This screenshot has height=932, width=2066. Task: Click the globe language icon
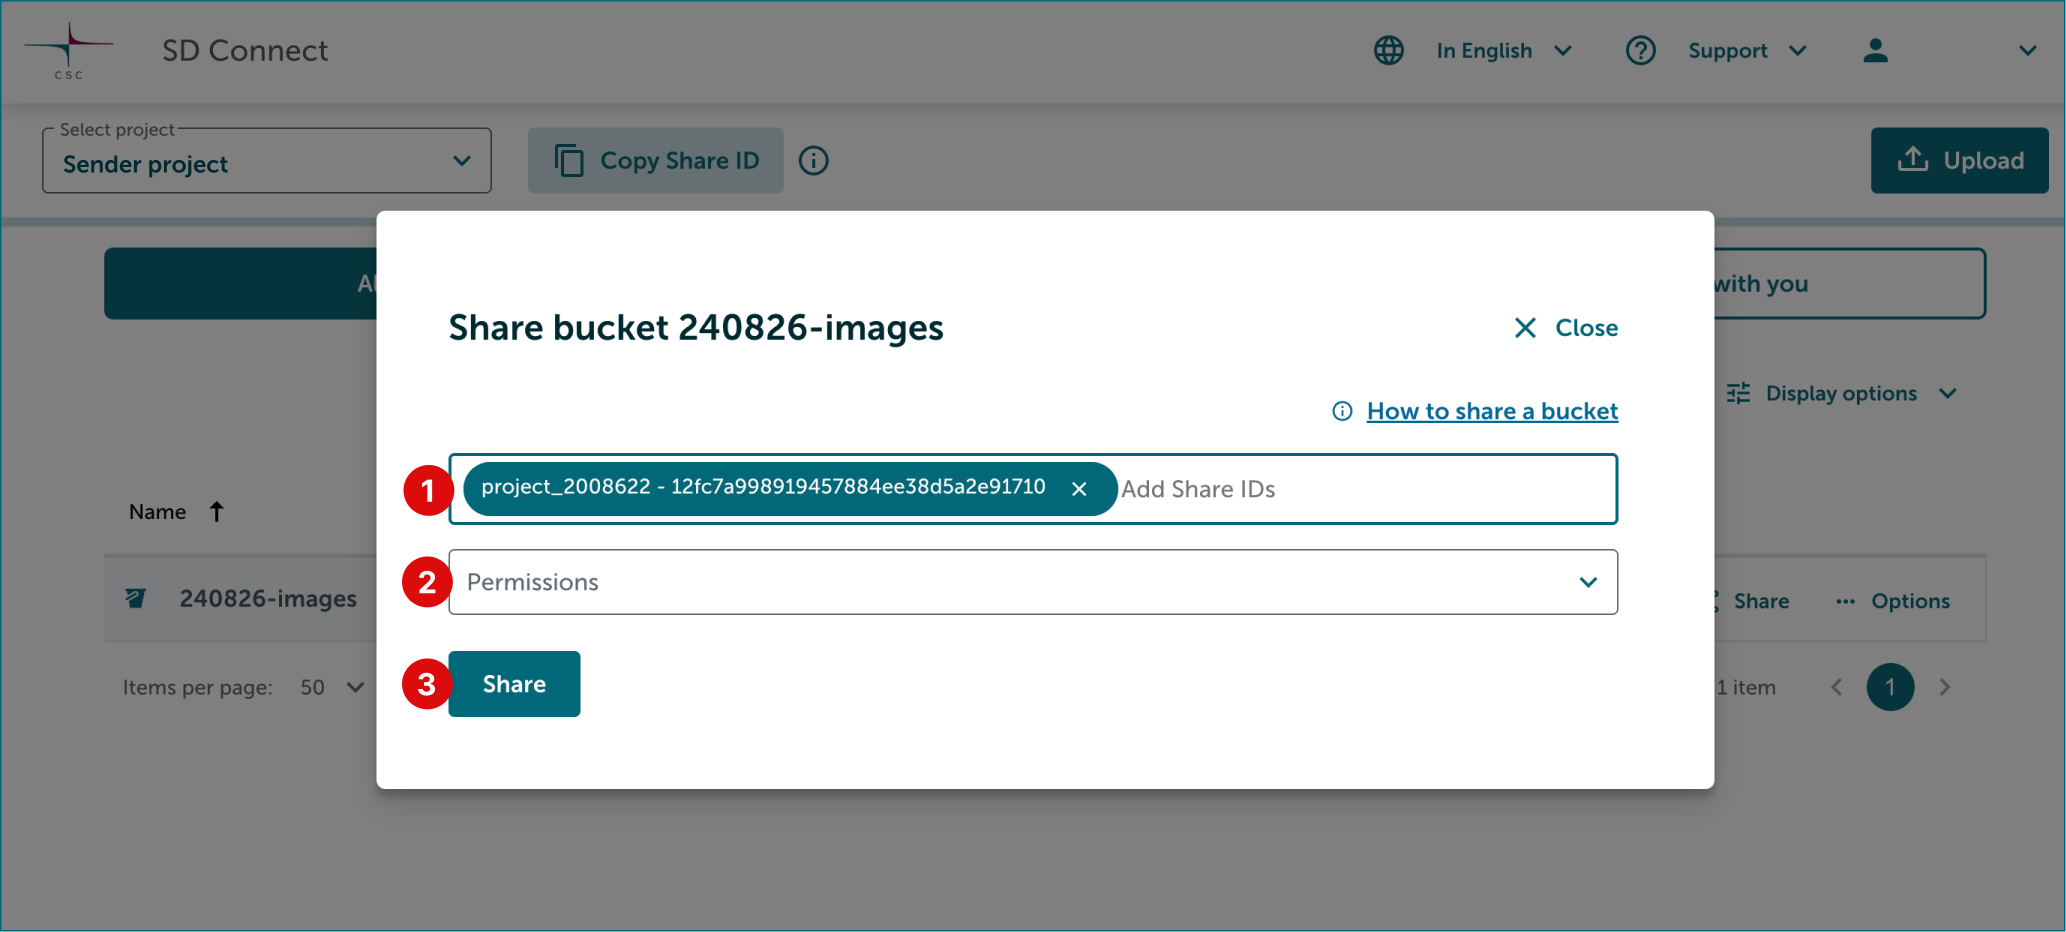click(1388, 50)
